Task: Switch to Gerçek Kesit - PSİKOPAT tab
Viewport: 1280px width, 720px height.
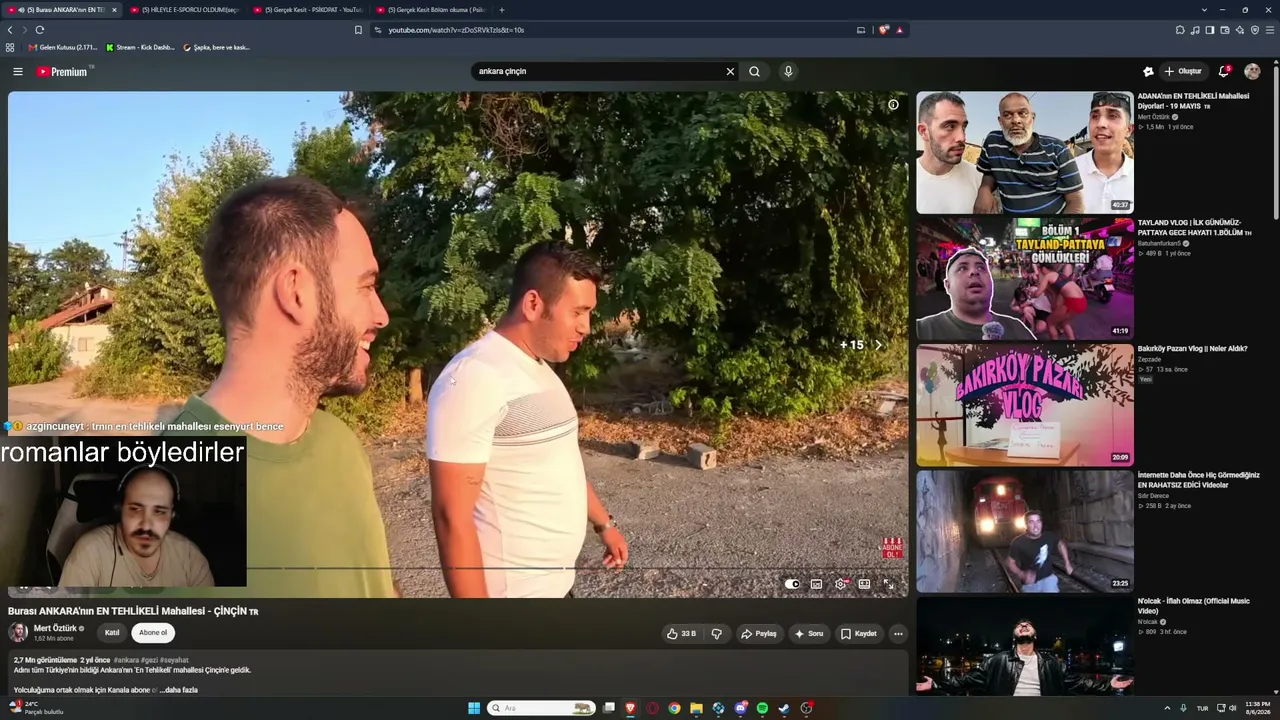Action: [310, 10]
